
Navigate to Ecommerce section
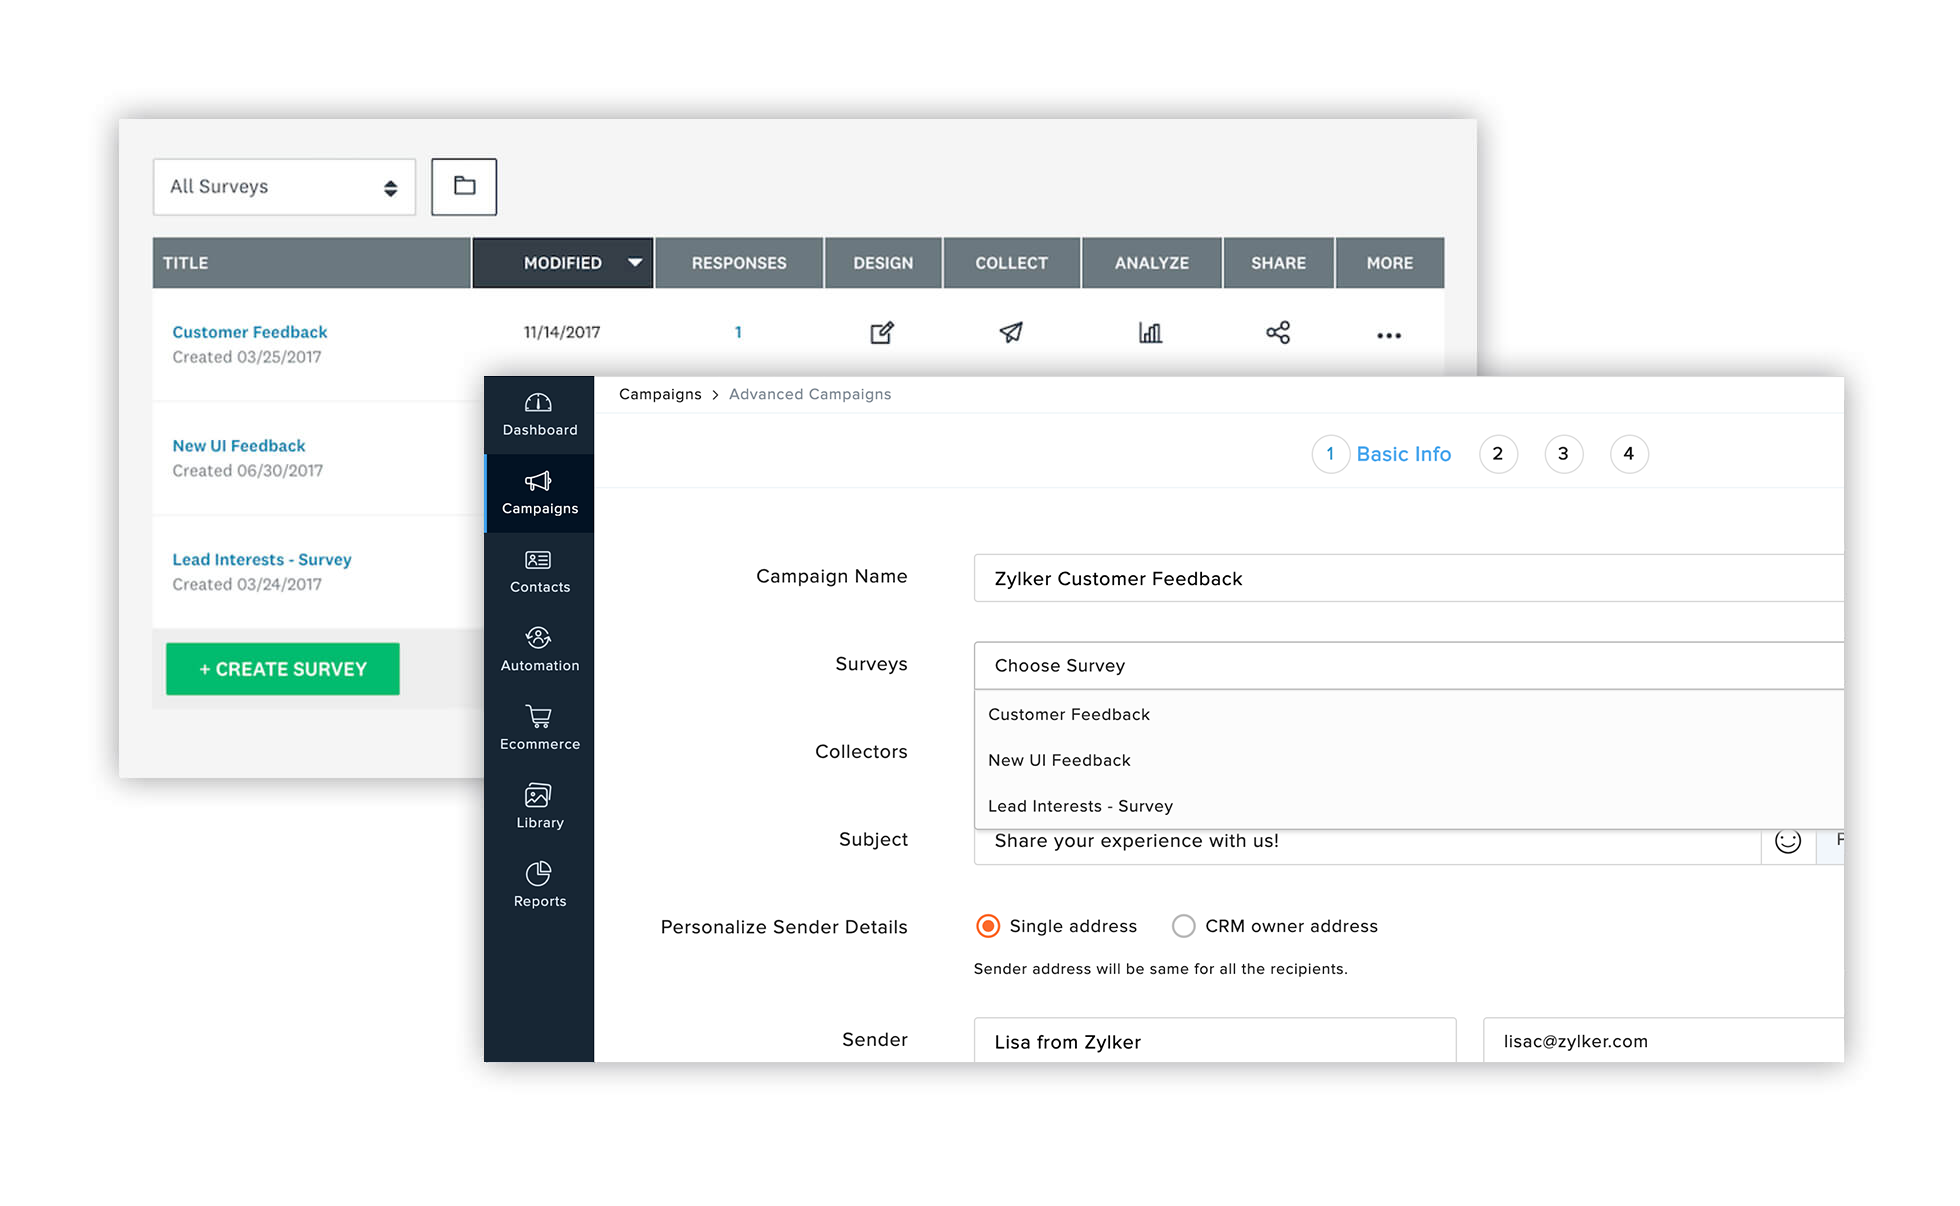(x=539, y=728)
